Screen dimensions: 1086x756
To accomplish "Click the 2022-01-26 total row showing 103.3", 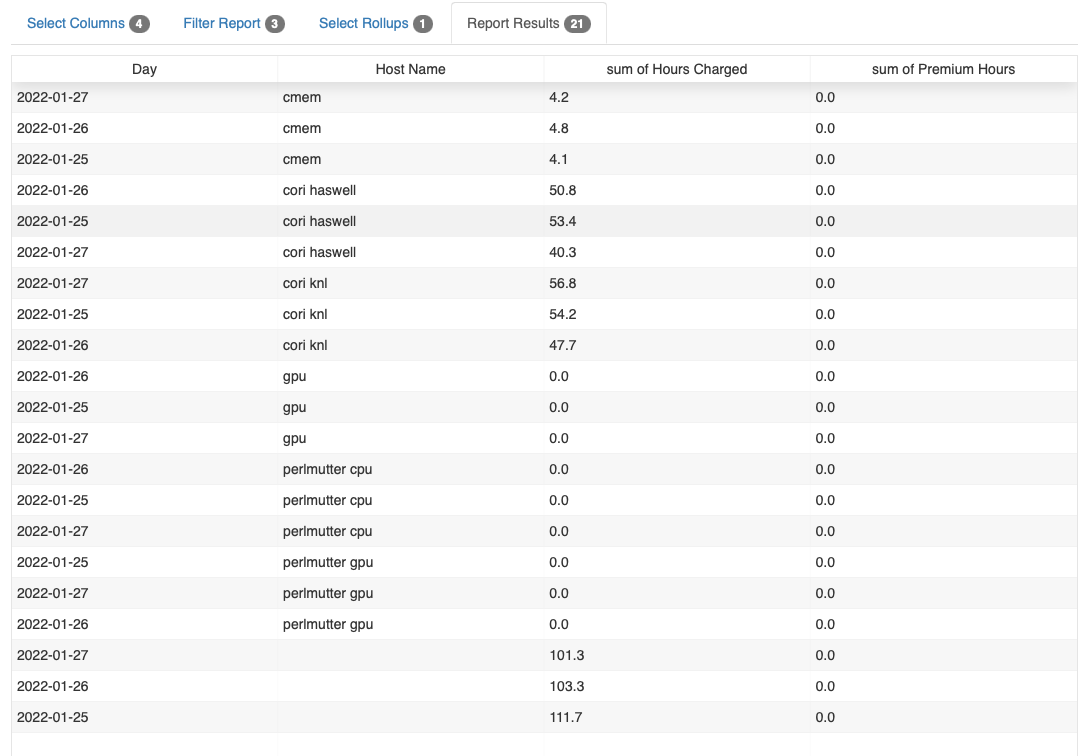I will coord(400,686).
